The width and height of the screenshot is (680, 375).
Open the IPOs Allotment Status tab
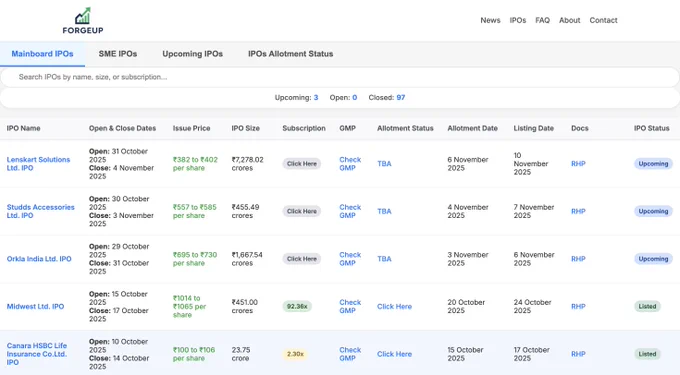[x=291, y=54]
